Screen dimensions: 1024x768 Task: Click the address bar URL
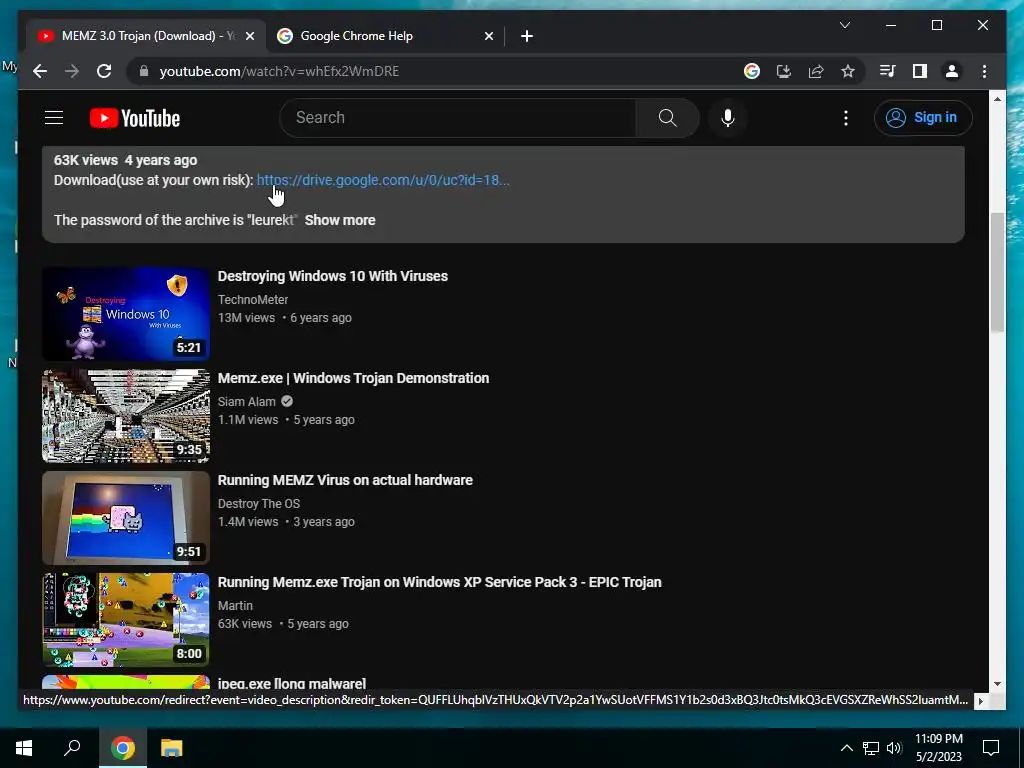click(279, 71)
